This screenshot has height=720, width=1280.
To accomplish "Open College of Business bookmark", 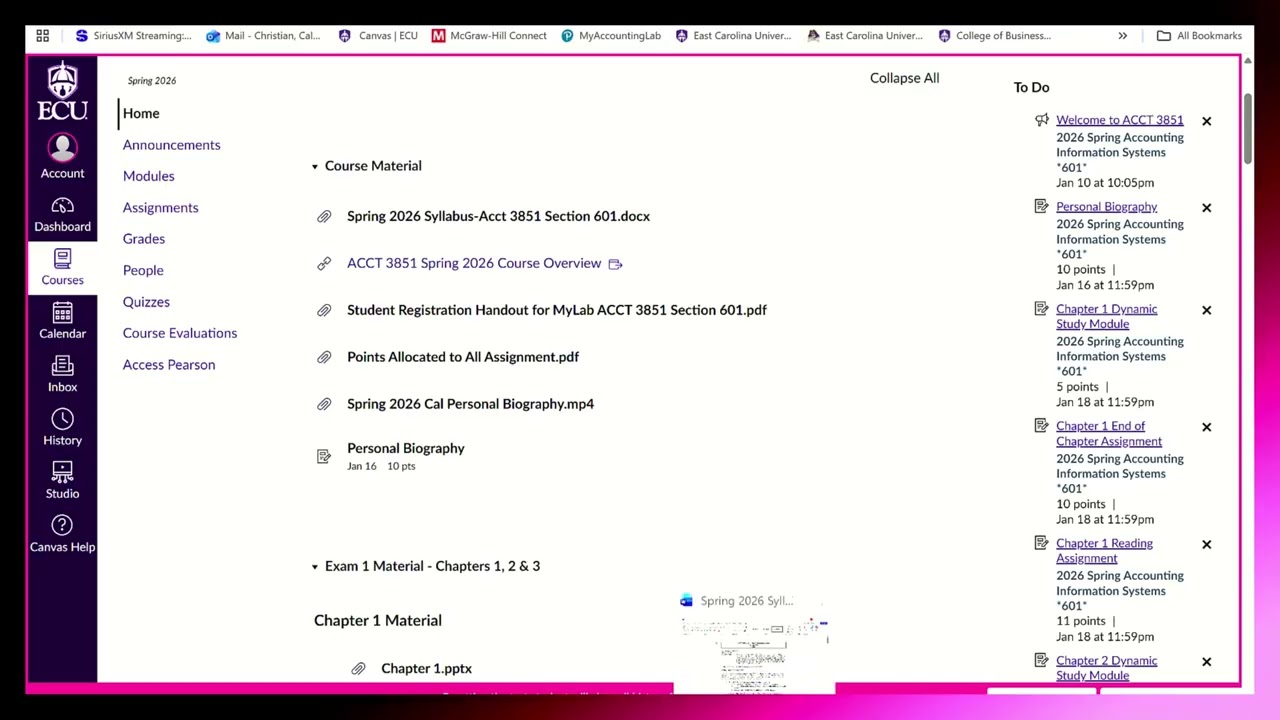I will coord(994,36).
